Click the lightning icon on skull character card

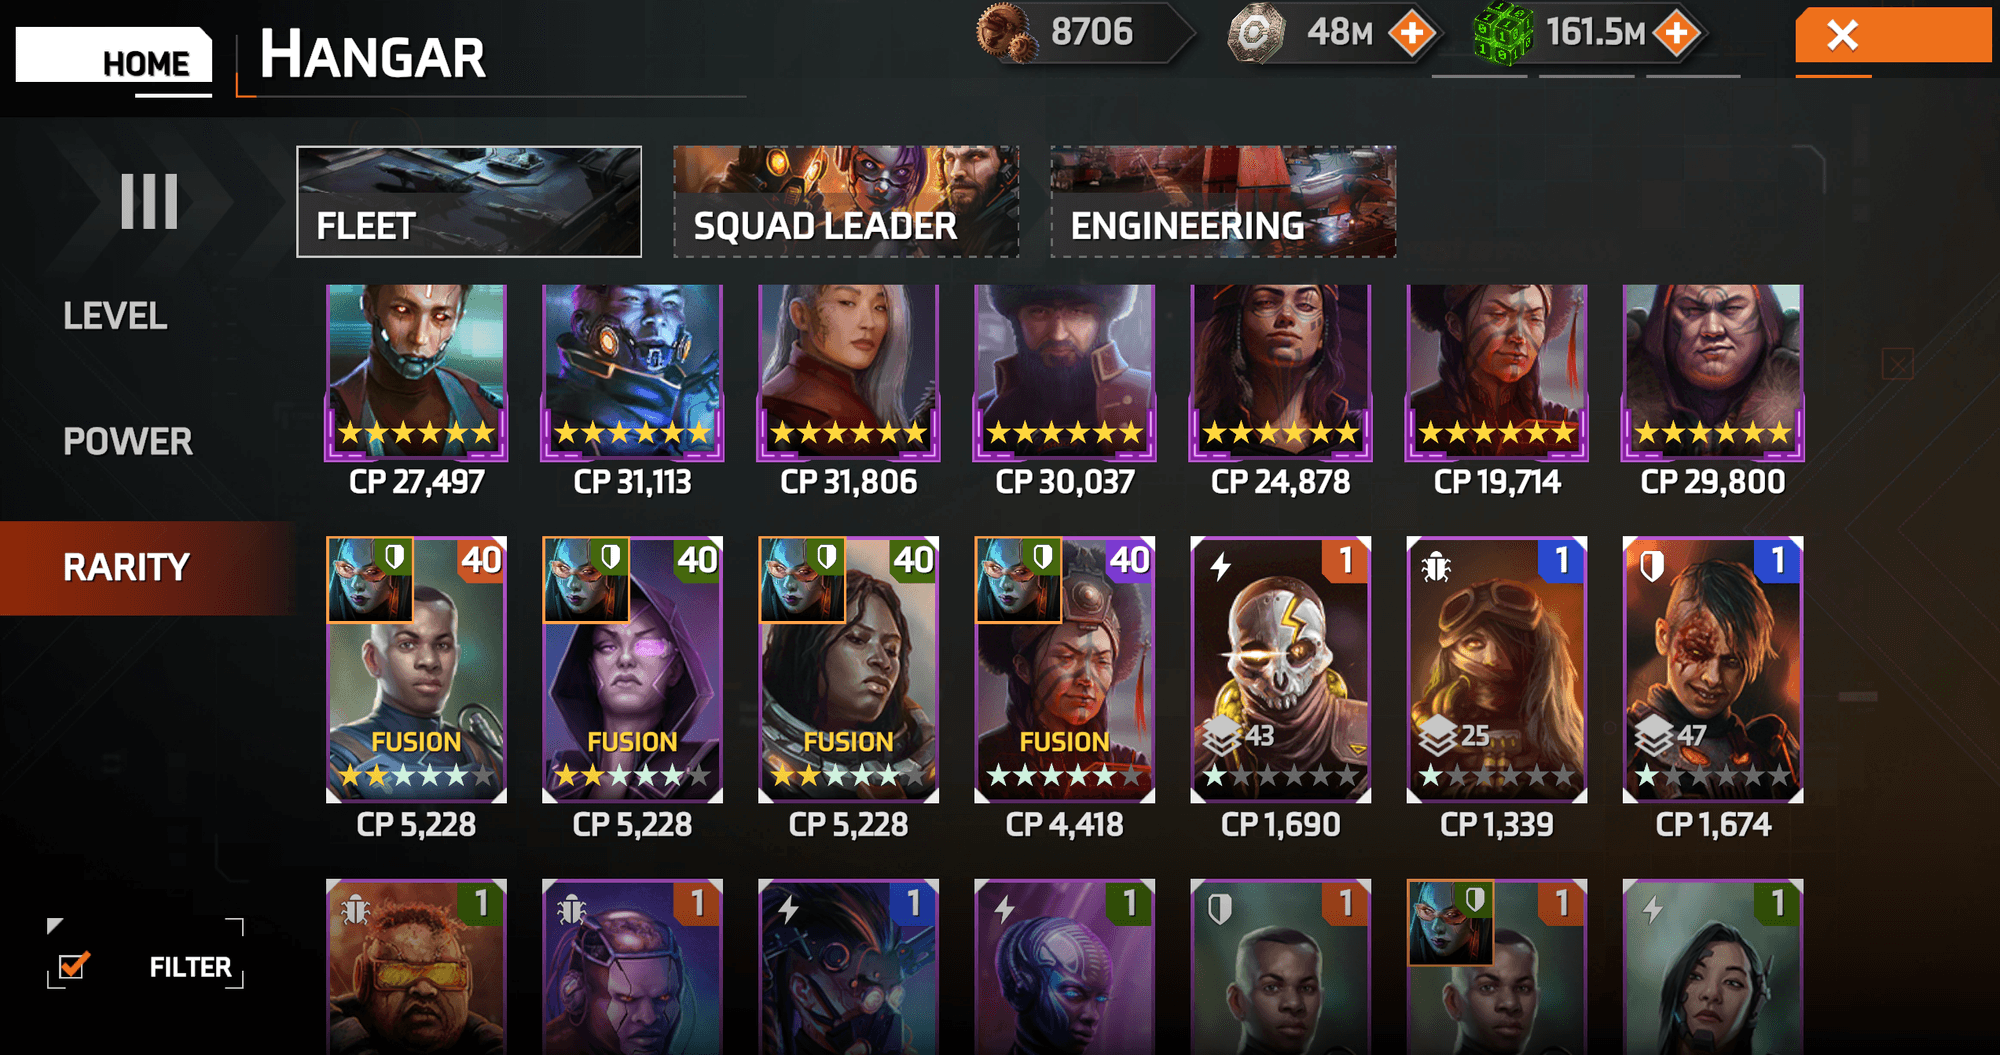(1220, 567)
